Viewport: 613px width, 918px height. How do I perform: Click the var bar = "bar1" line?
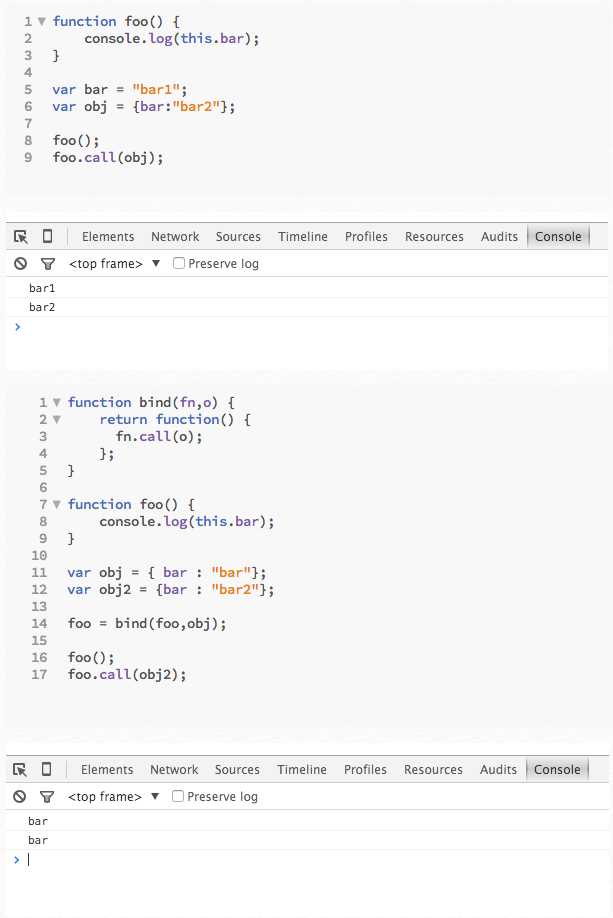click(x=119, y=90)
